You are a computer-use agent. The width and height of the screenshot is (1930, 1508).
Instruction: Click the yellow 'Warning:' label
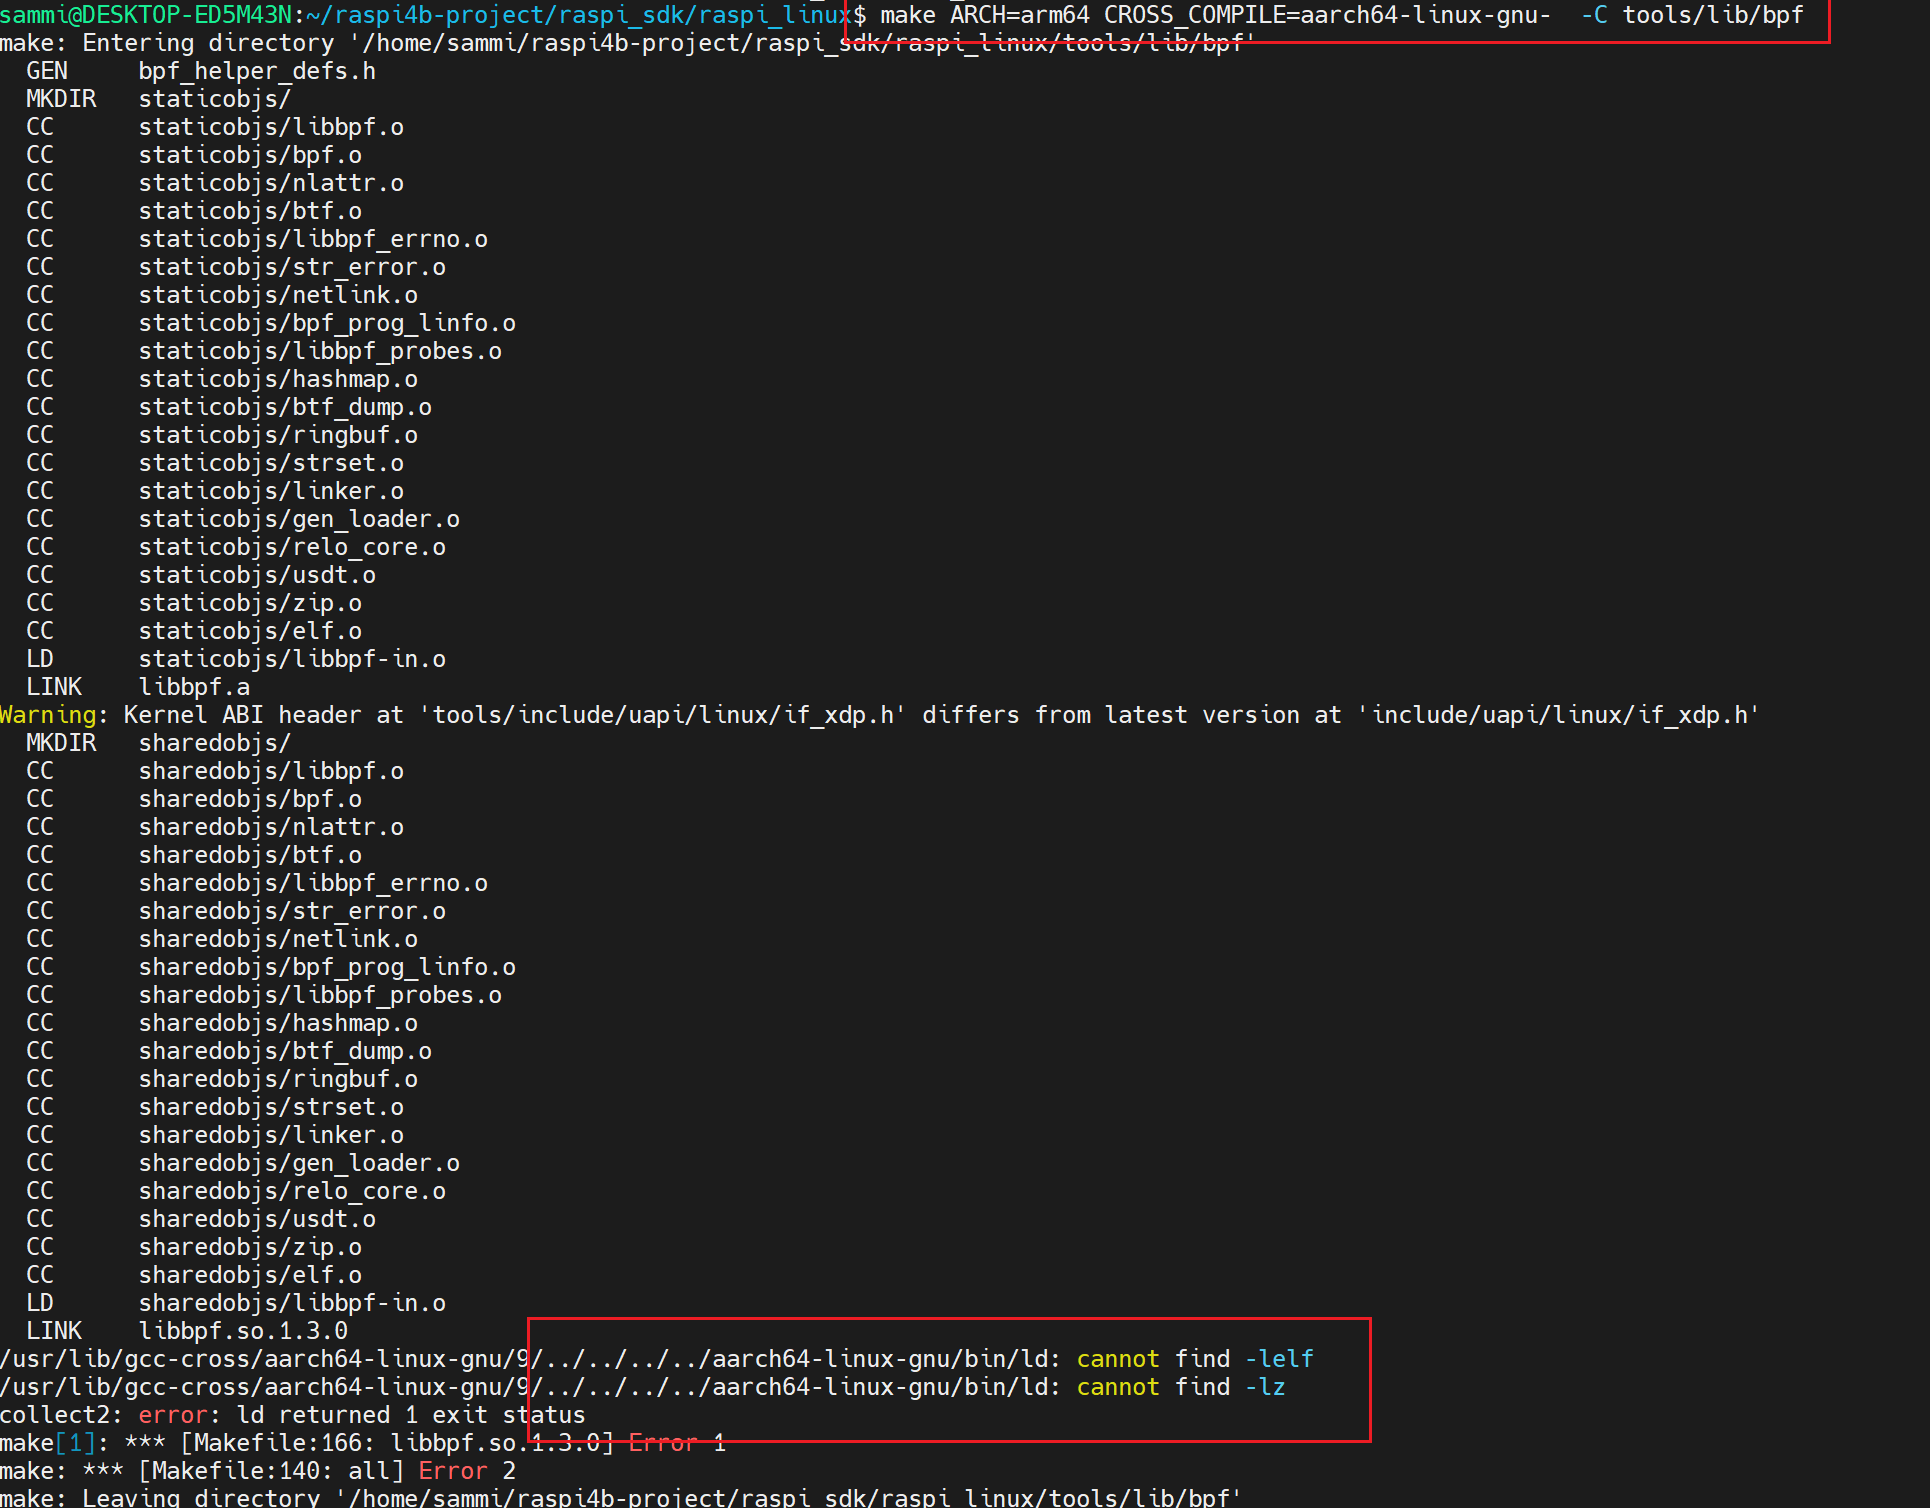49,715
